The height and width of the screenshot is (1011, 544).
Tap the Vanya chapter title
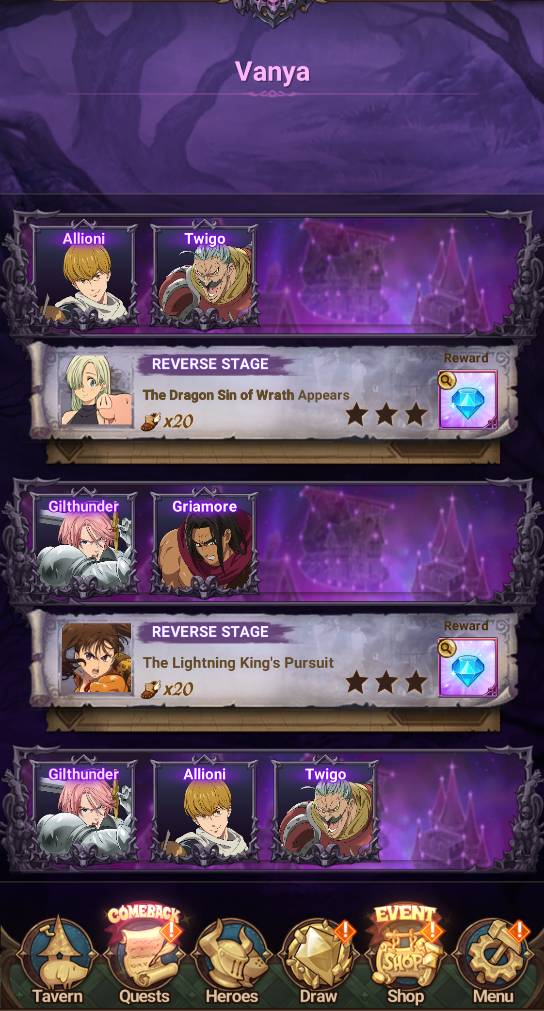tap(272, 72)
